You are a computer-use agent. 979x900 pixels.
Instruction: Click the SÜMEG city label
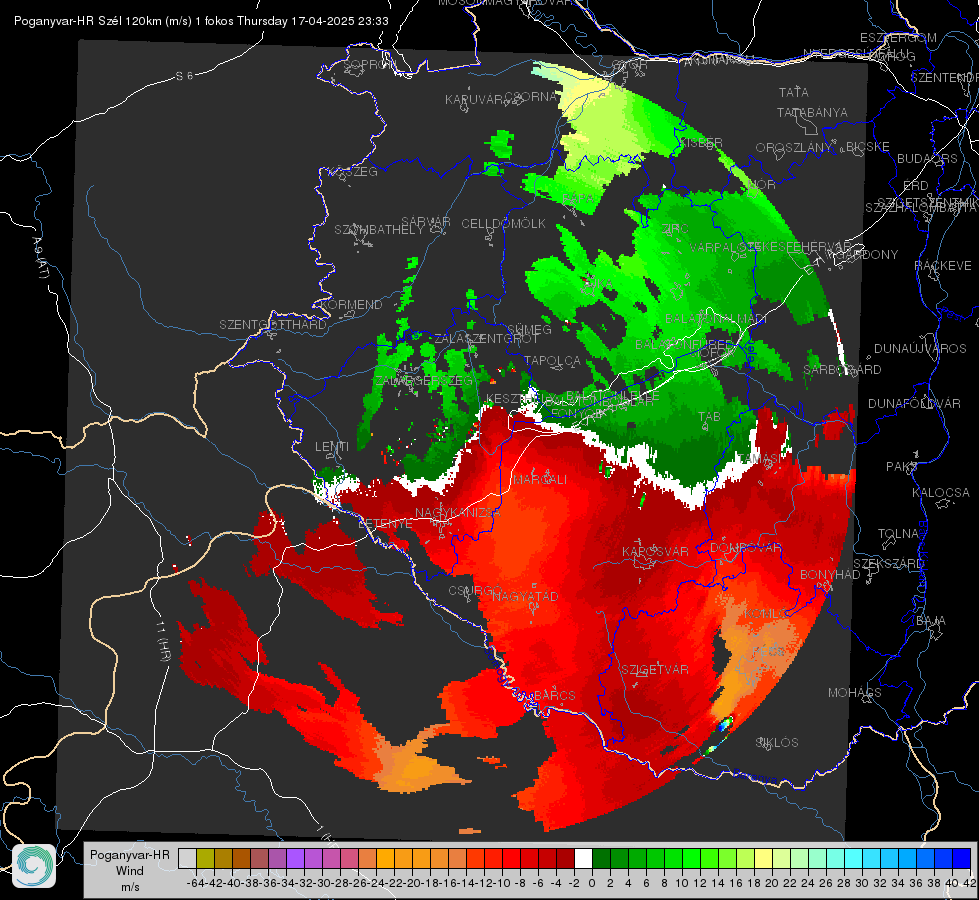[x=529, y=330]
